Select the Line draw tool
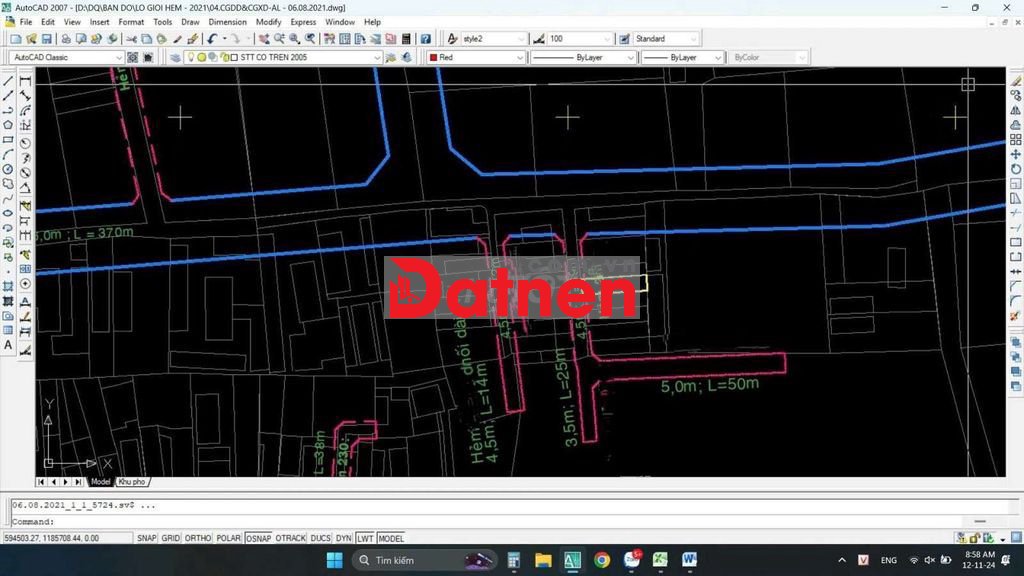This screenshot has height=576, width=1024. 8,81
